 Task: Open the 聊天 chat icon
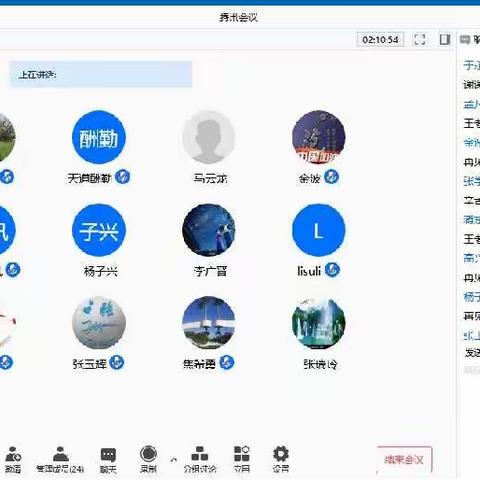tap(108, 459)
